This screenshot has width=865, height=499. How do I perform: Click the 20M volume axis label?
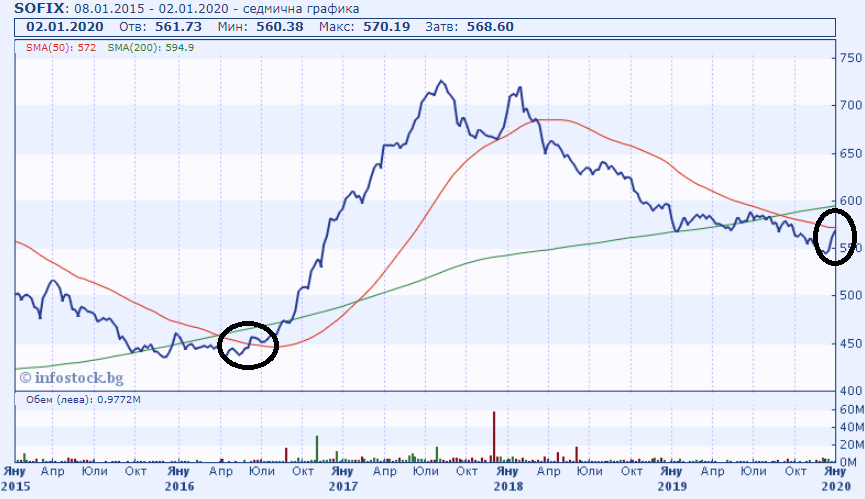pos(852,444)
